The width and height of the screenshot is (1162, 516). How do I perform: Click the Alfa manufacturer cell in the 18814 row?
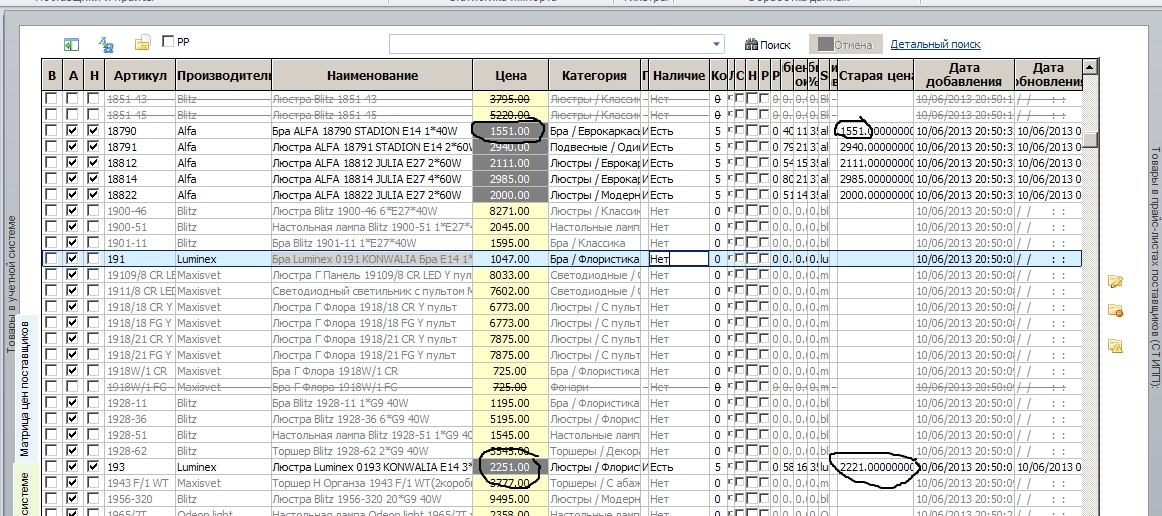[x=224, y=179]
